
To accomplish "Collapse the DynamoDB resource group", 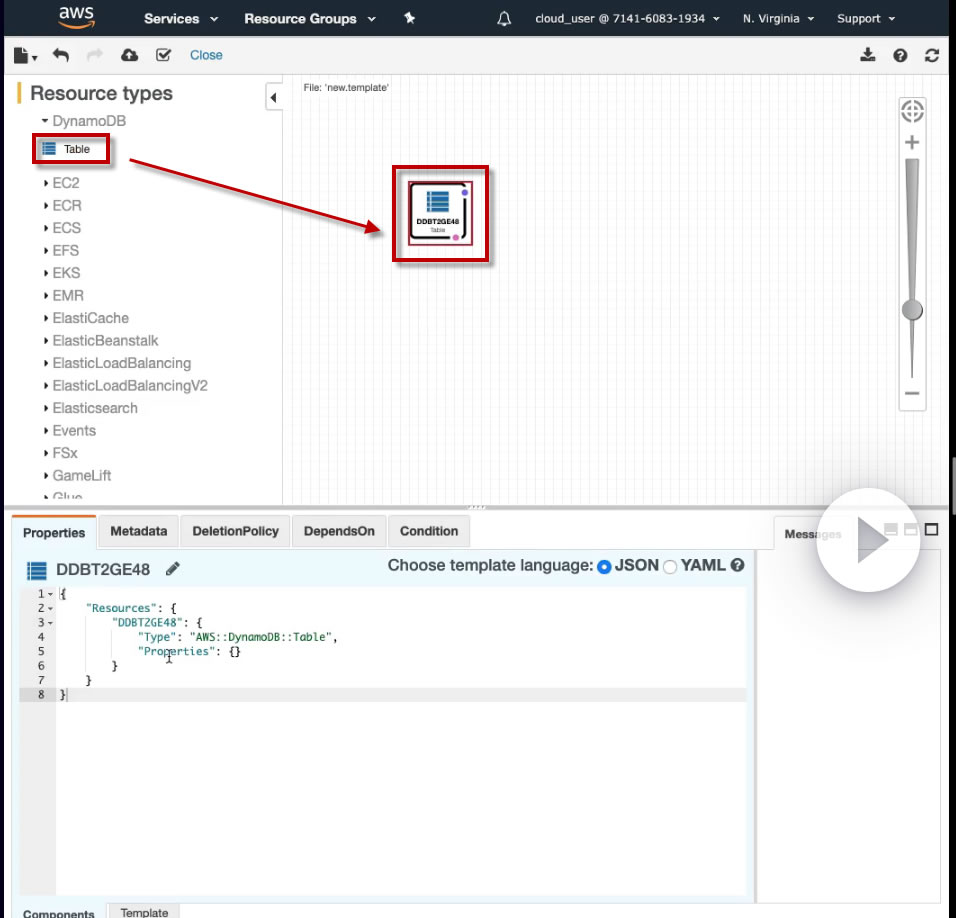I will pyautogui.click(x=45, y=121).
